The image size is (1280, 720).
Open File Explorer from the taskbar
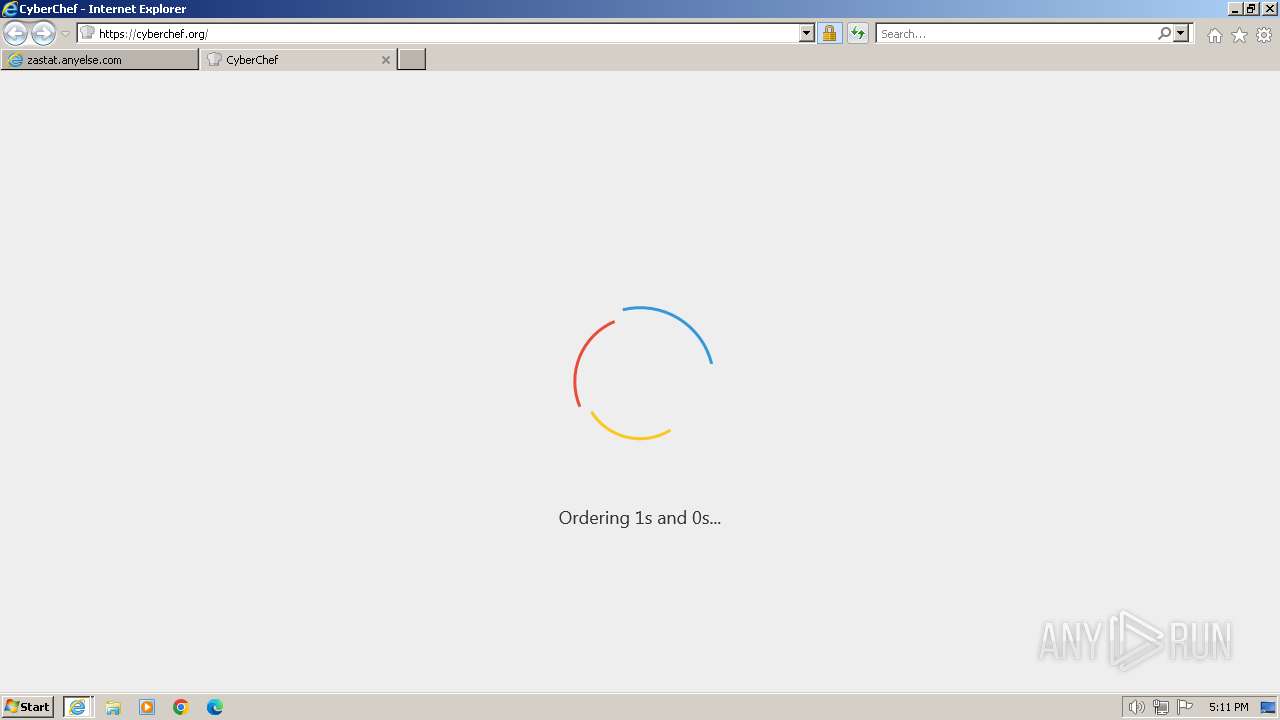[x=113, y=707]
